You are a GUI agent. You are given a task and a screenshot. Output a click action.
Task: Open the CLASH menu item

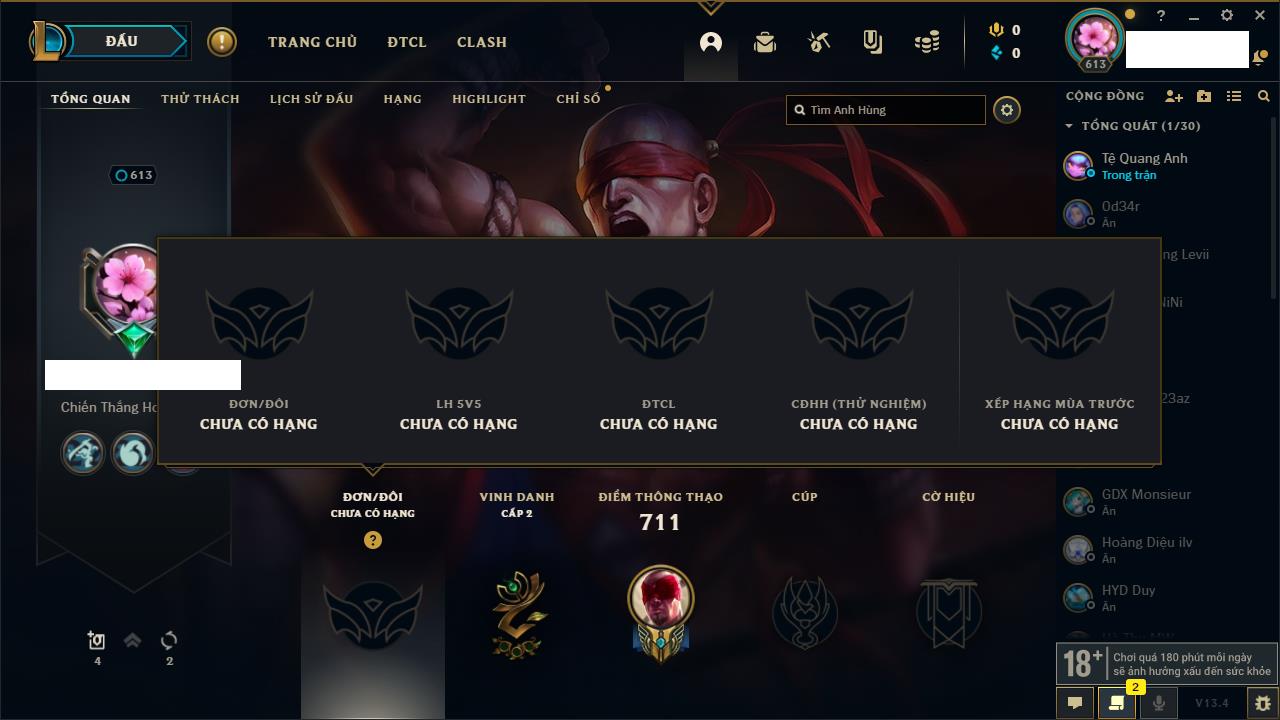point(482,42)
